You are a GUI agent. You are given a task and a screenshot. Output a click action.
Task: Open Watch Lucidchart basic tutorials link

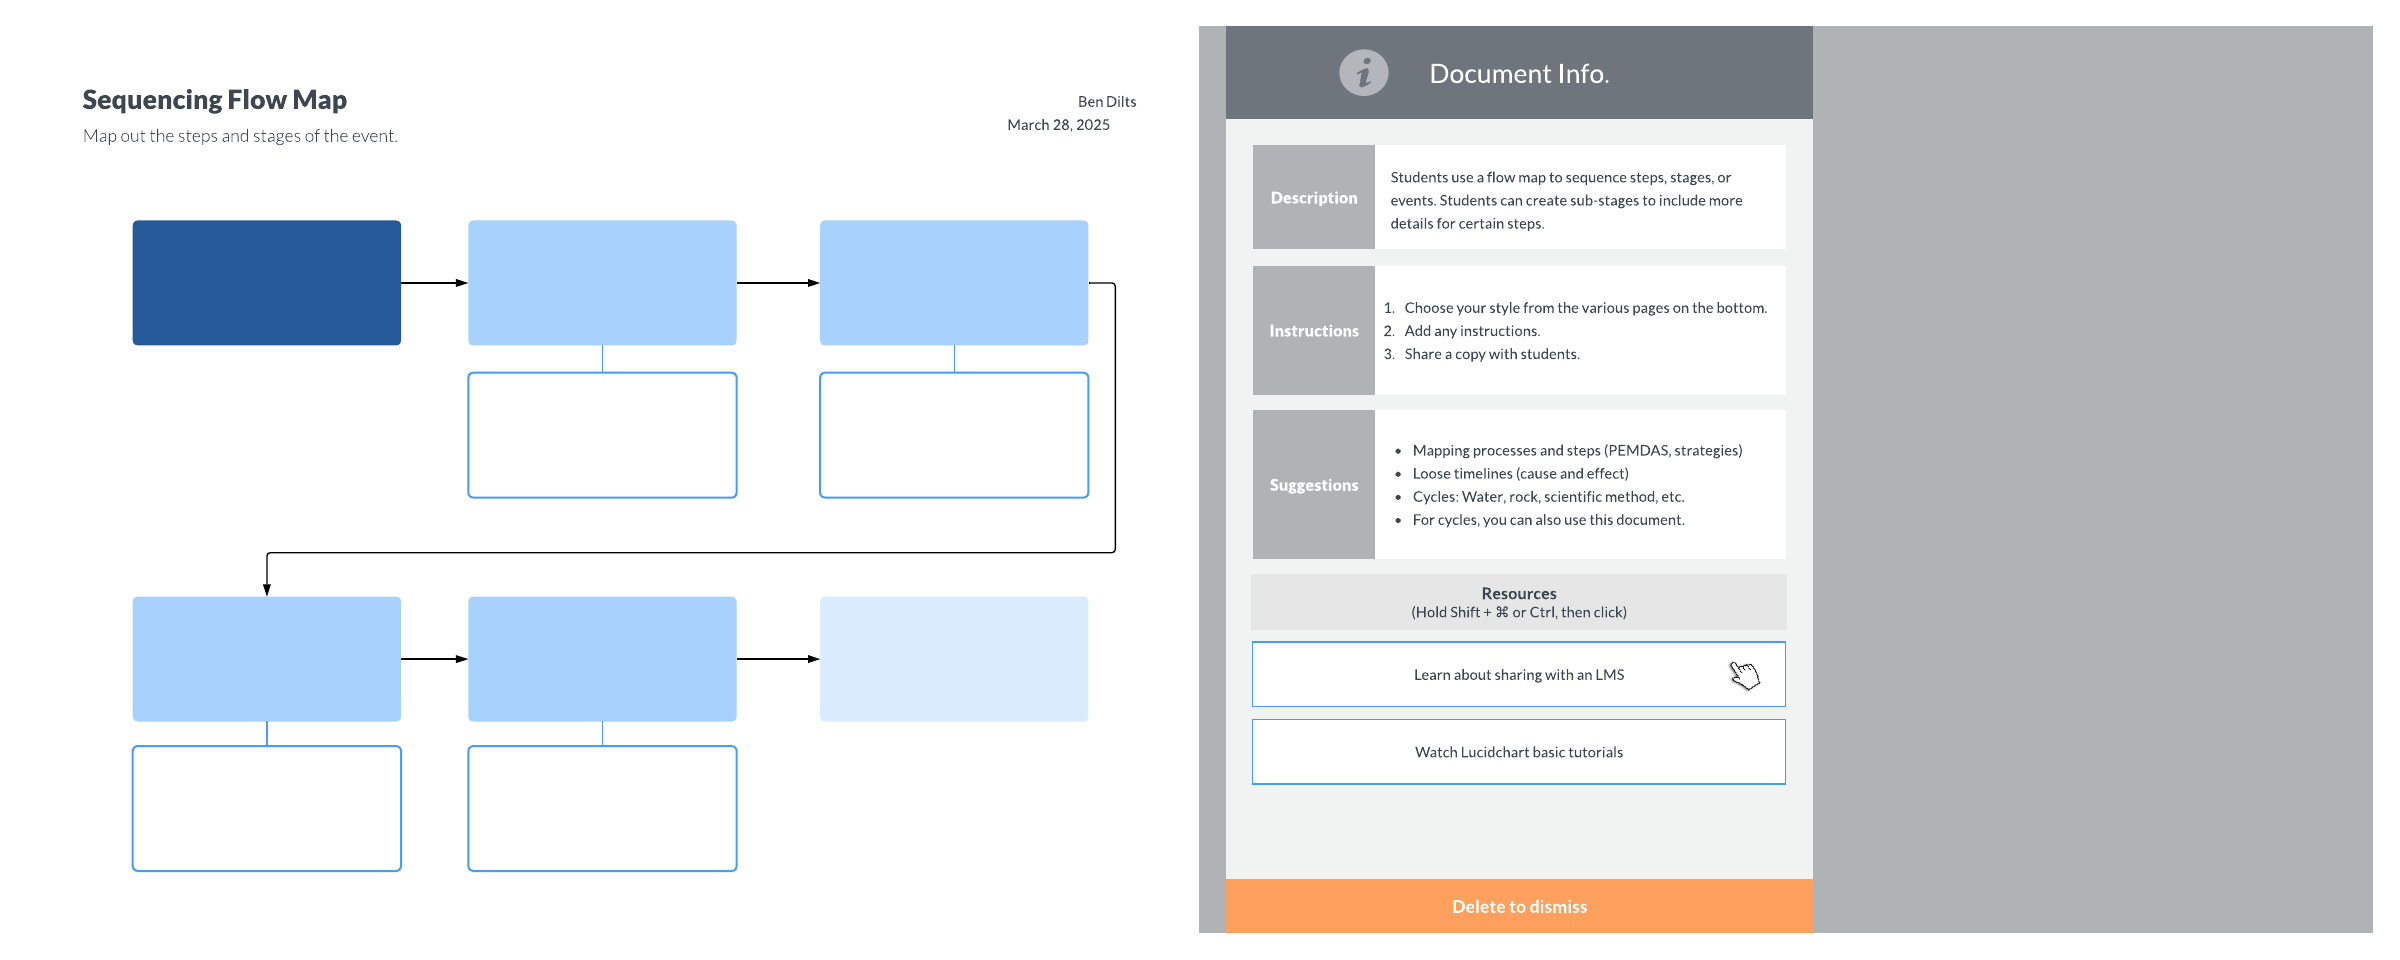point(1517,752)
